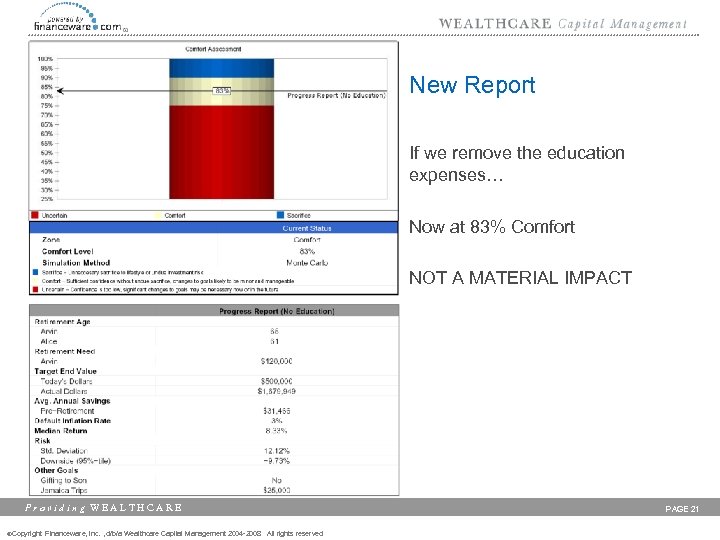Click the blue Sacrifice segment of the bar
Screen dimensions: 720x540
tap(221, 68)
